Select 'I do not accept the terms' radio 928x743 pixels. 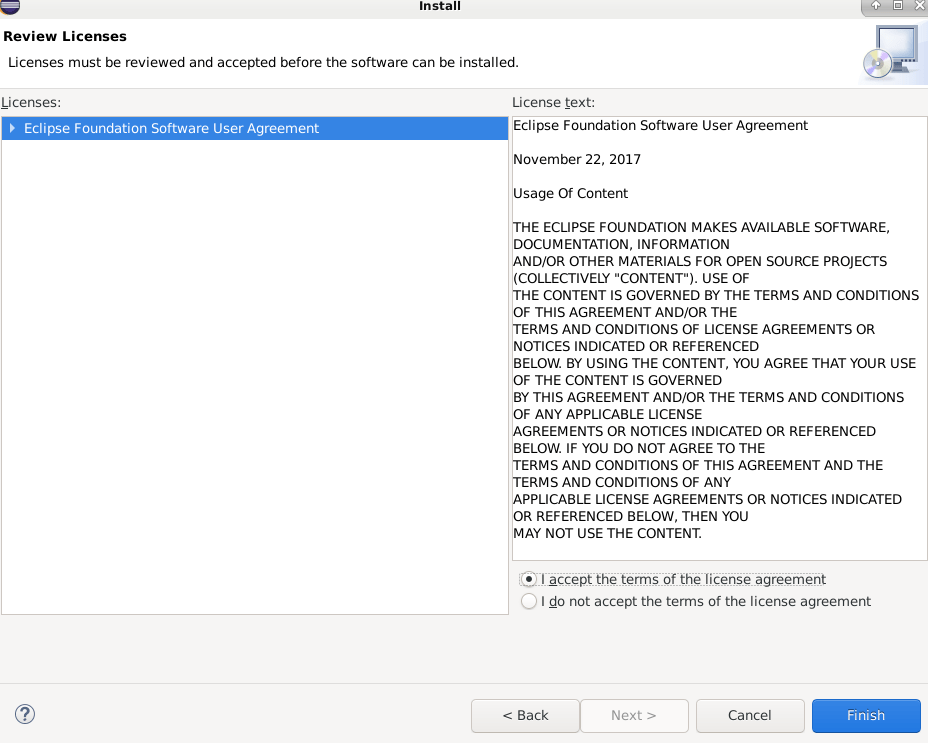529,602
